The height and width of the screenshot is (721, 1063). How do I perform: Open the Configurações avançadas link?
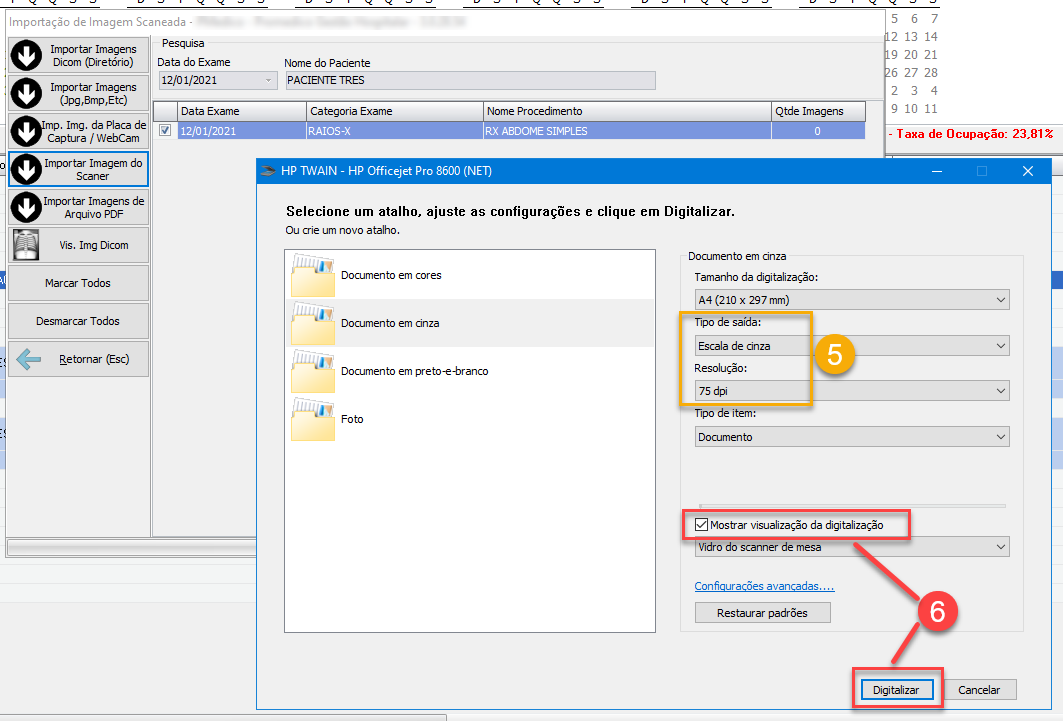(x=764, y=586)
